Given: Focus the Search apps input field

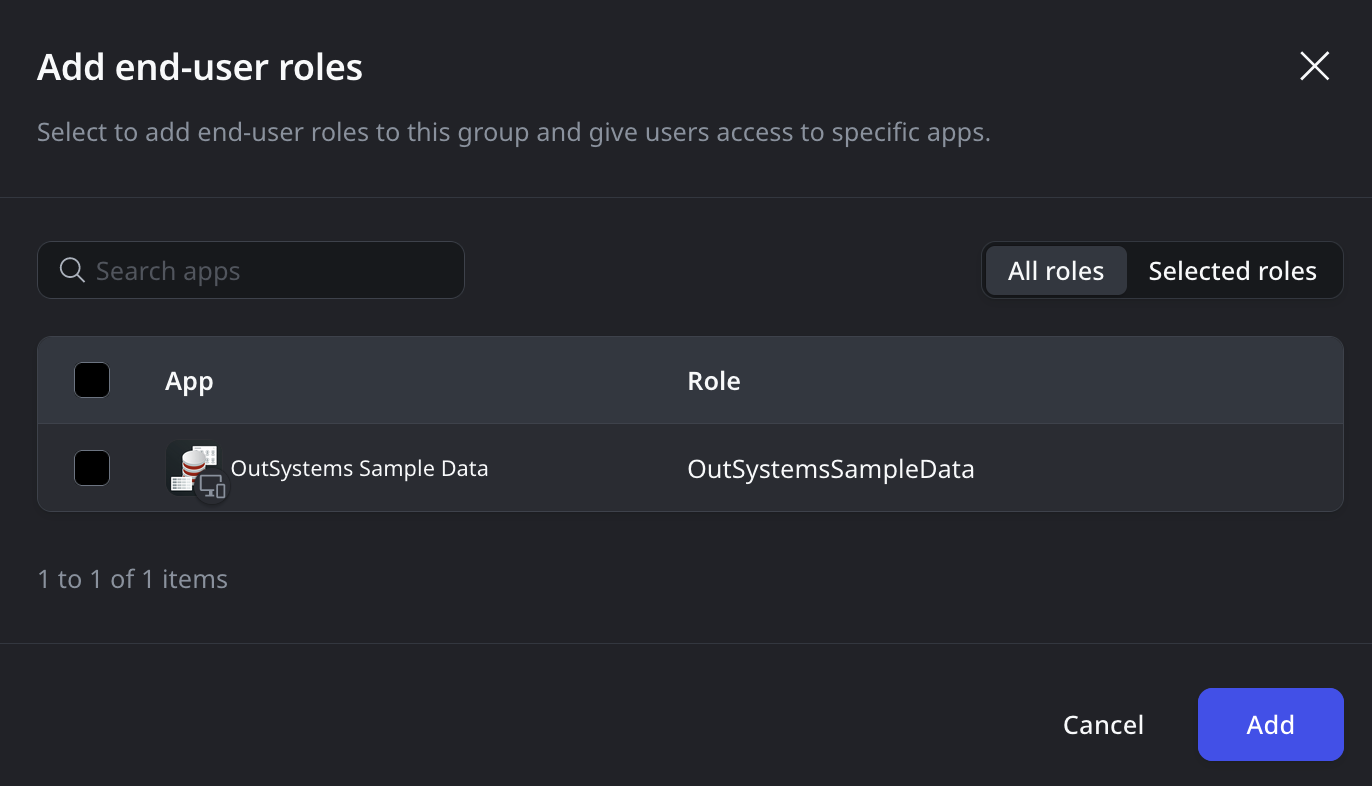Looking at the screenshot, I should [x=251, y=270].
